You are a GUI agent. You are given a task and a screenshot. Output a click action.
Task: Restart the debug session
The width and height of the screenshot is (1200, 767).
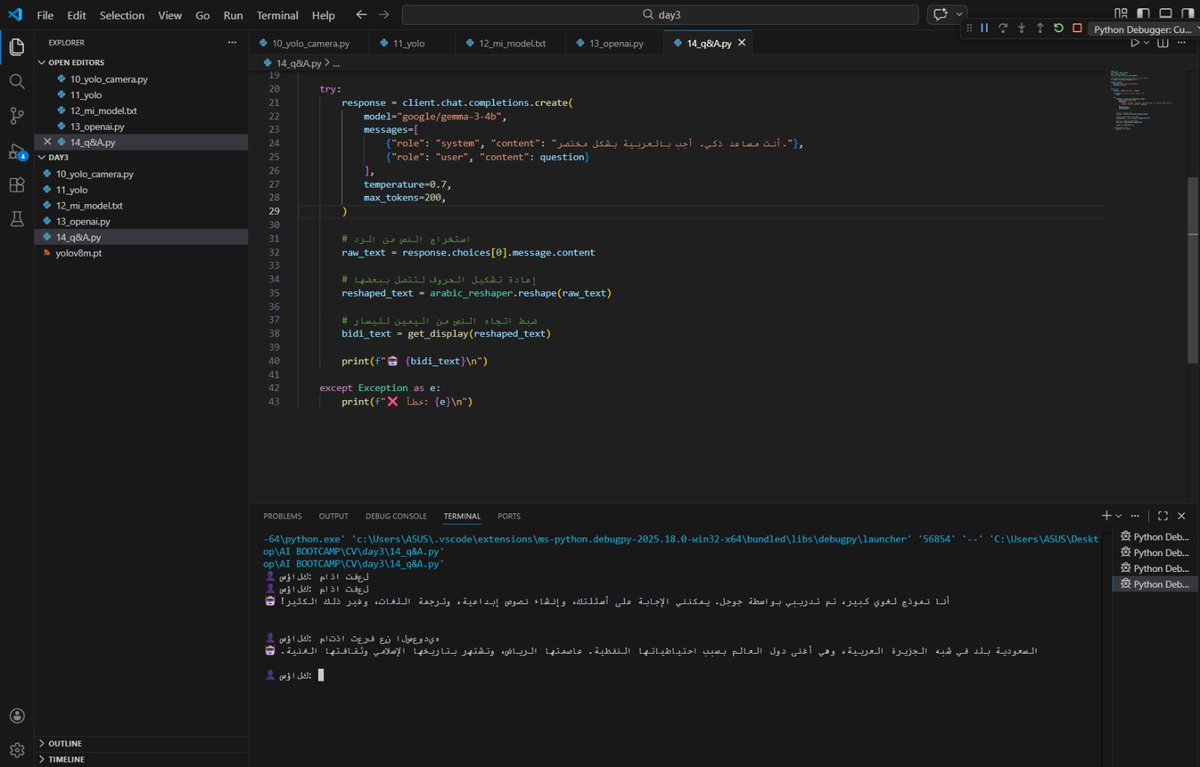click(x=1058, y=28)
